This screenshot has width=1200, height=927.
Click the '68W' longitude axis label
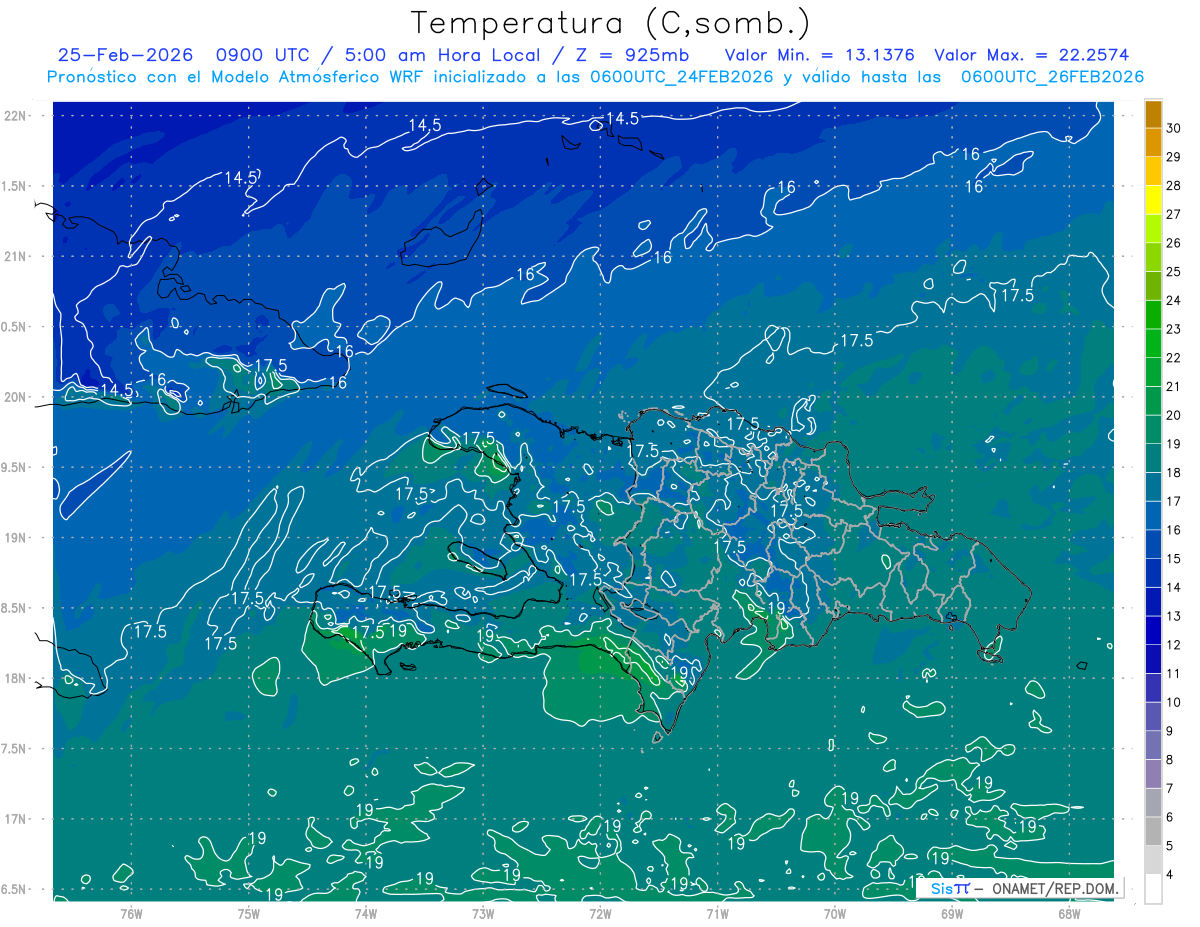(1069, 913)
